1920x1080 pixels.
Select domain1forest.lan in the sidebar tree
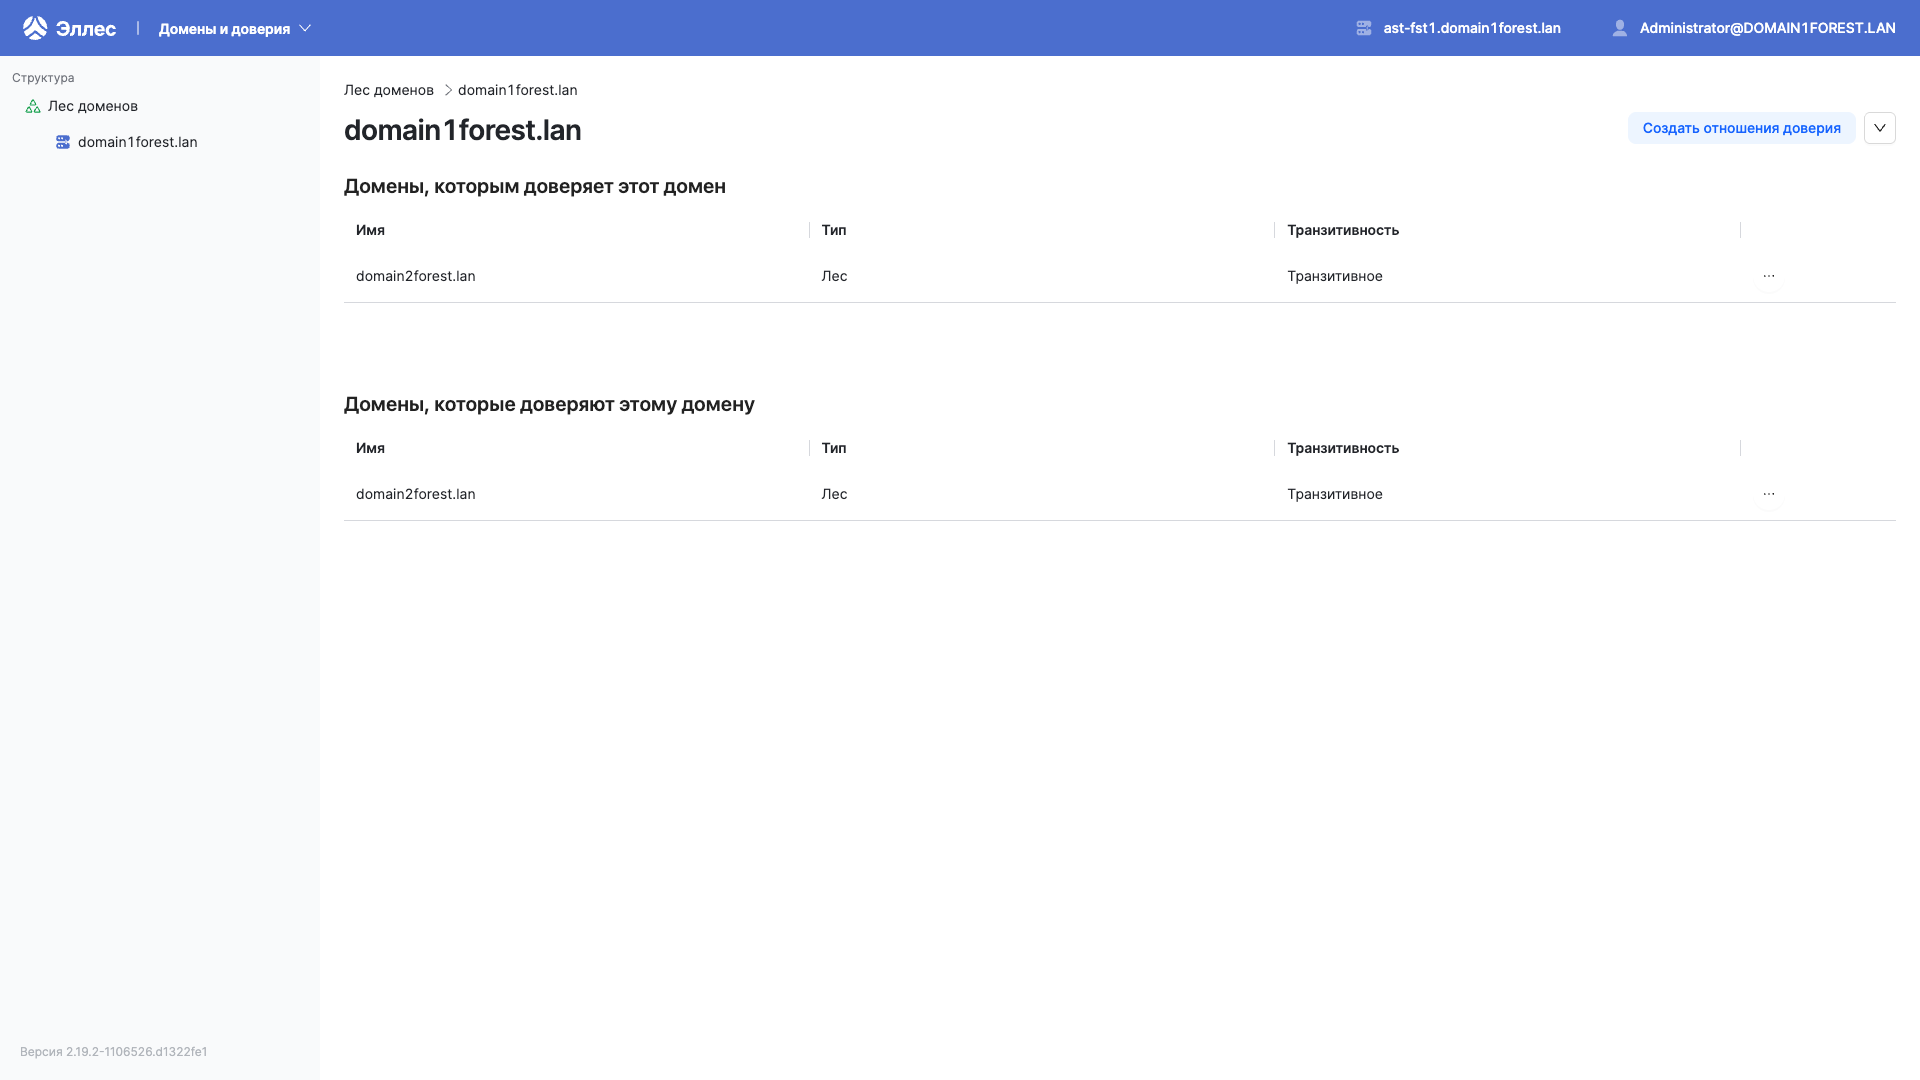[138, 142]
